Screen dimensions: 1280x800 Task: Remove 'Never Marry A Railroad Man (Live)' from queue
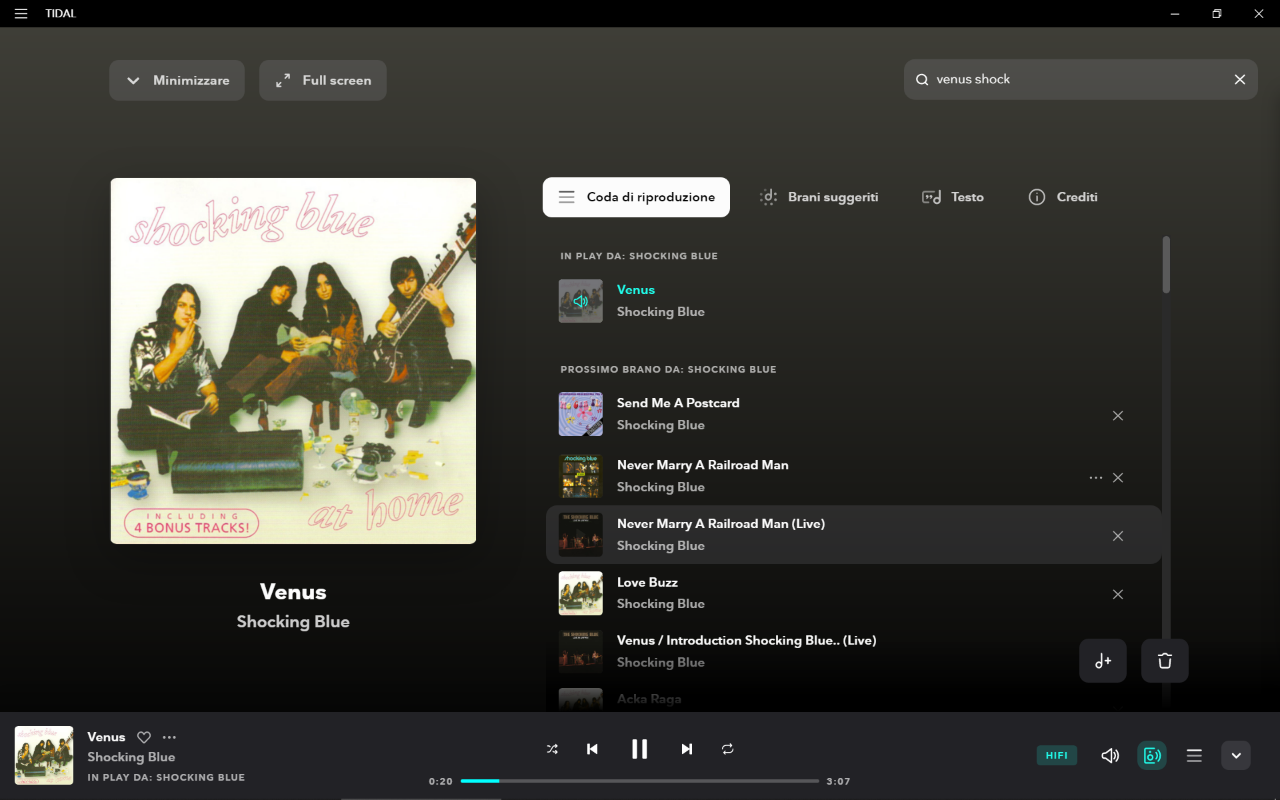[1118, 536]
